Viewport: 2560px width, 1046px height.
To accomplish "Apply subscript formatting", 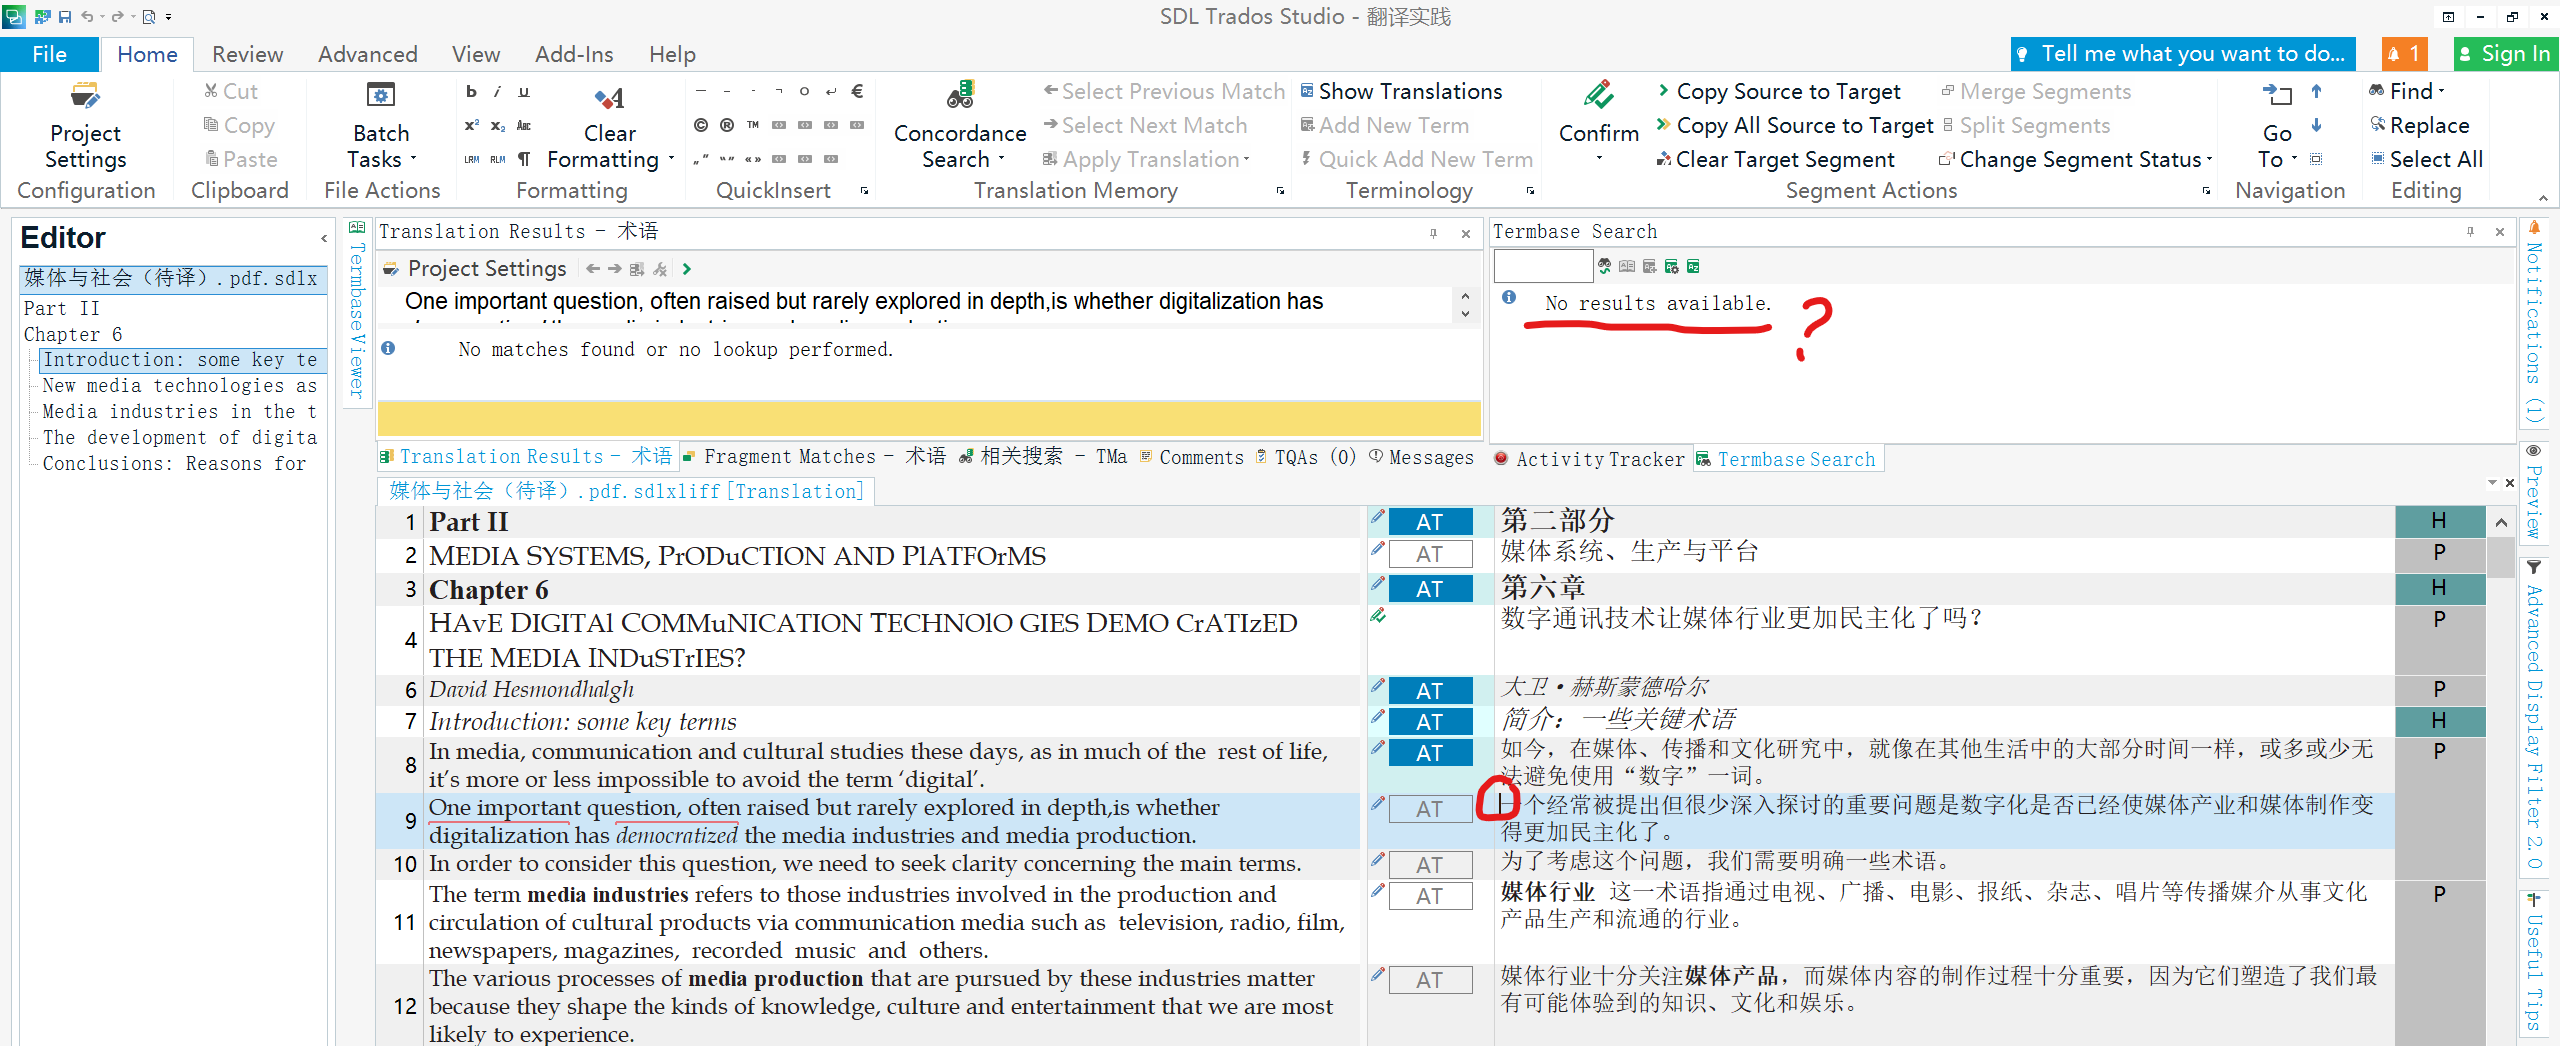I will click(x=497, y=125).
